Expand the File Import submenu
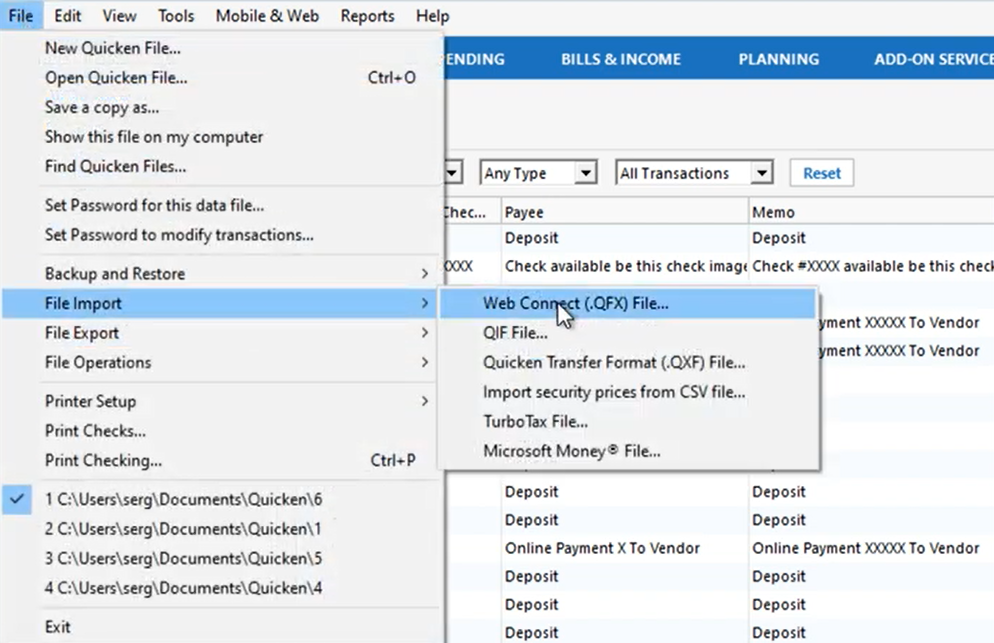994x643 pixels. tap(219, 303)
